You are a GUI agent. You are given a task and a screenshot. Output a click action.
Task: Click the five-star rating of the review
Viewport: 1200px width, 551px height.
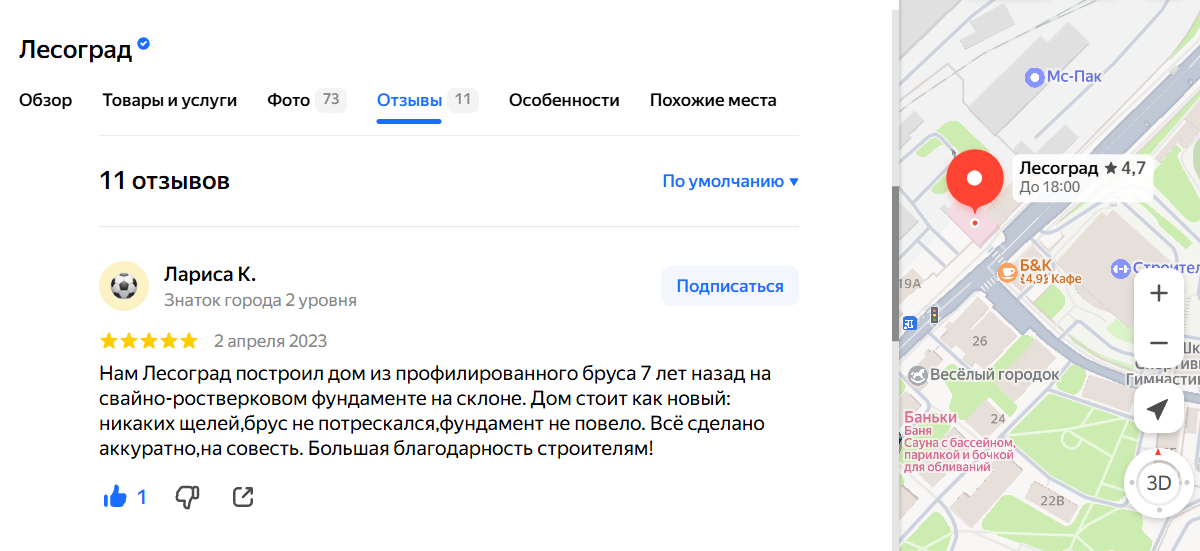click(x=149, y=341)
